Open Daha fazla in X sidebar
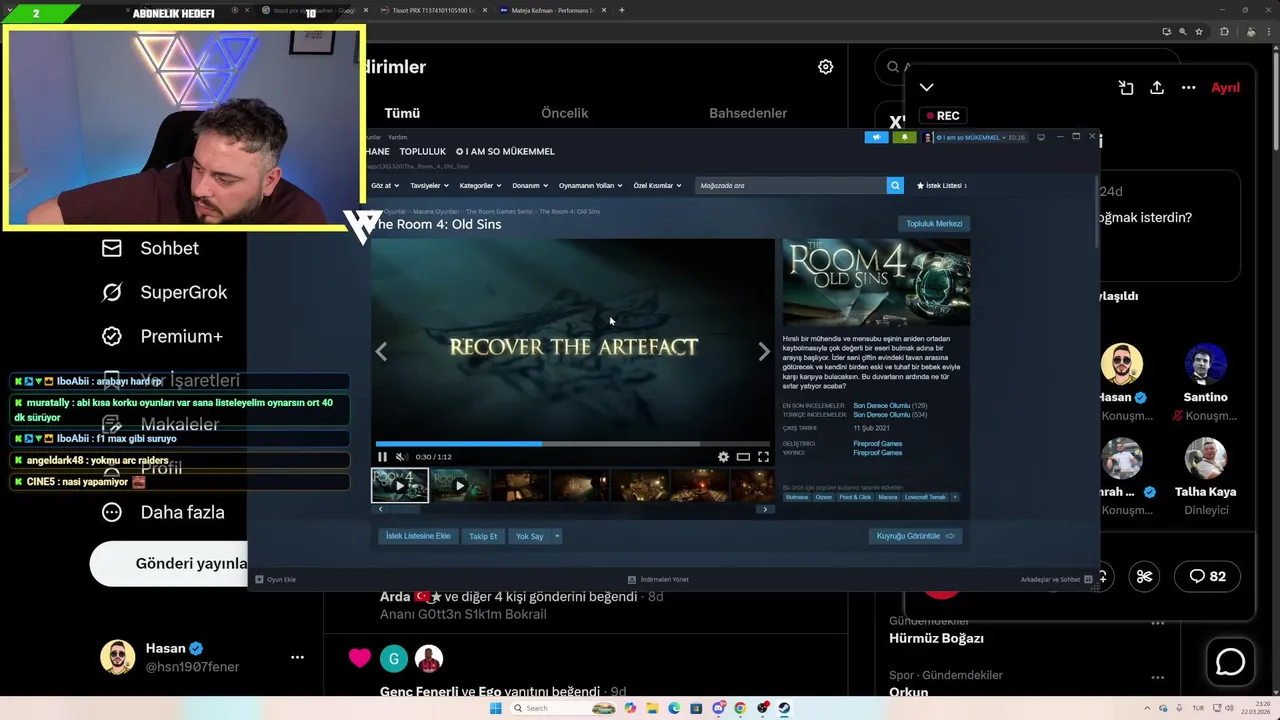This screenshot has width=1280, height=720. pos(163,512)
